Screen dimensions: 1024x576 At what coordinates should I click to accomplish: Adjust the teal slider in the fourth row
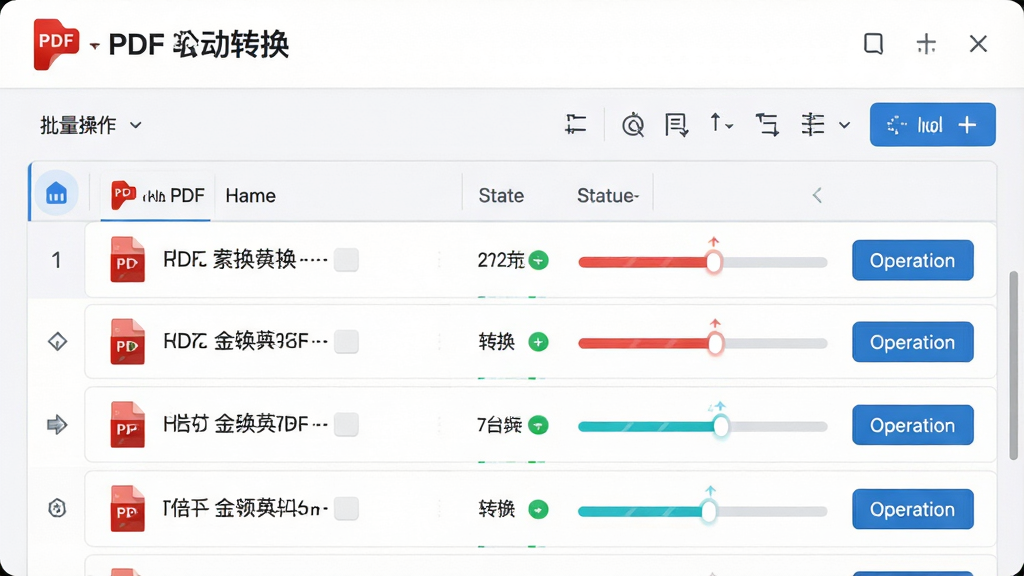[709, 511]
